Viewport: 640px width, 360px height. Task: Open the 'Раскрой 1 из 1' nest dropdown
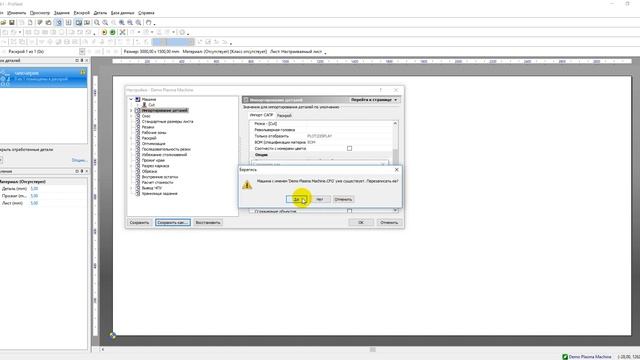[x=82, y=52]
